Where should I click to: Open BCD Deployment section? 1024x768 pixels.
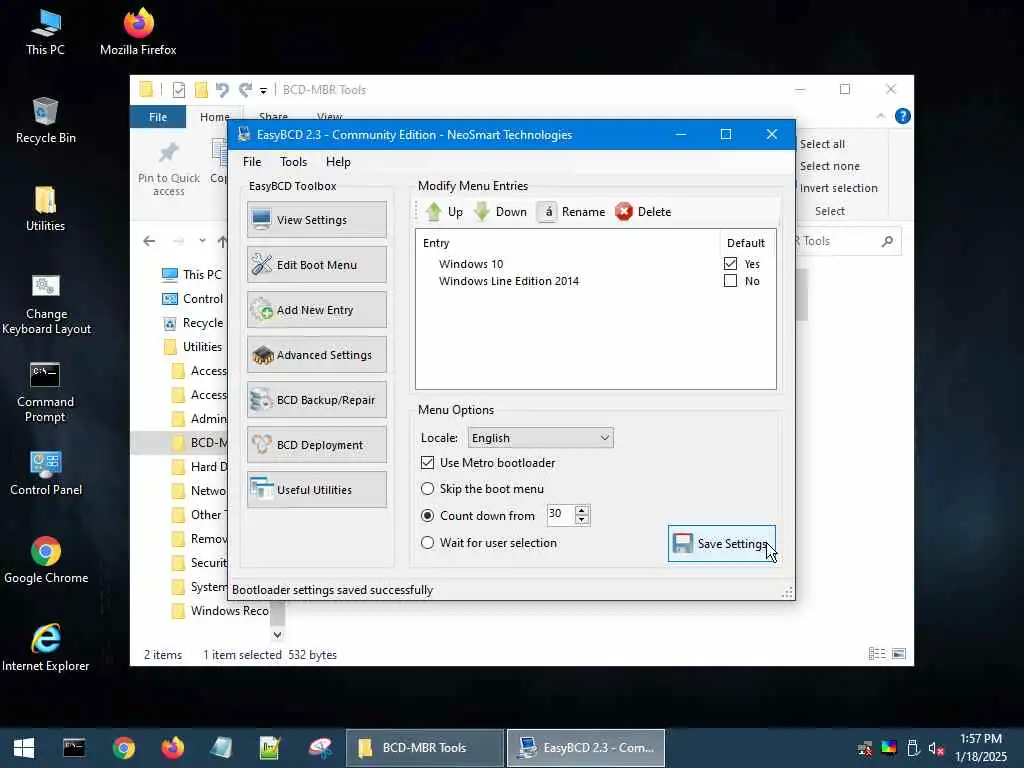click(x=317, y=445)
